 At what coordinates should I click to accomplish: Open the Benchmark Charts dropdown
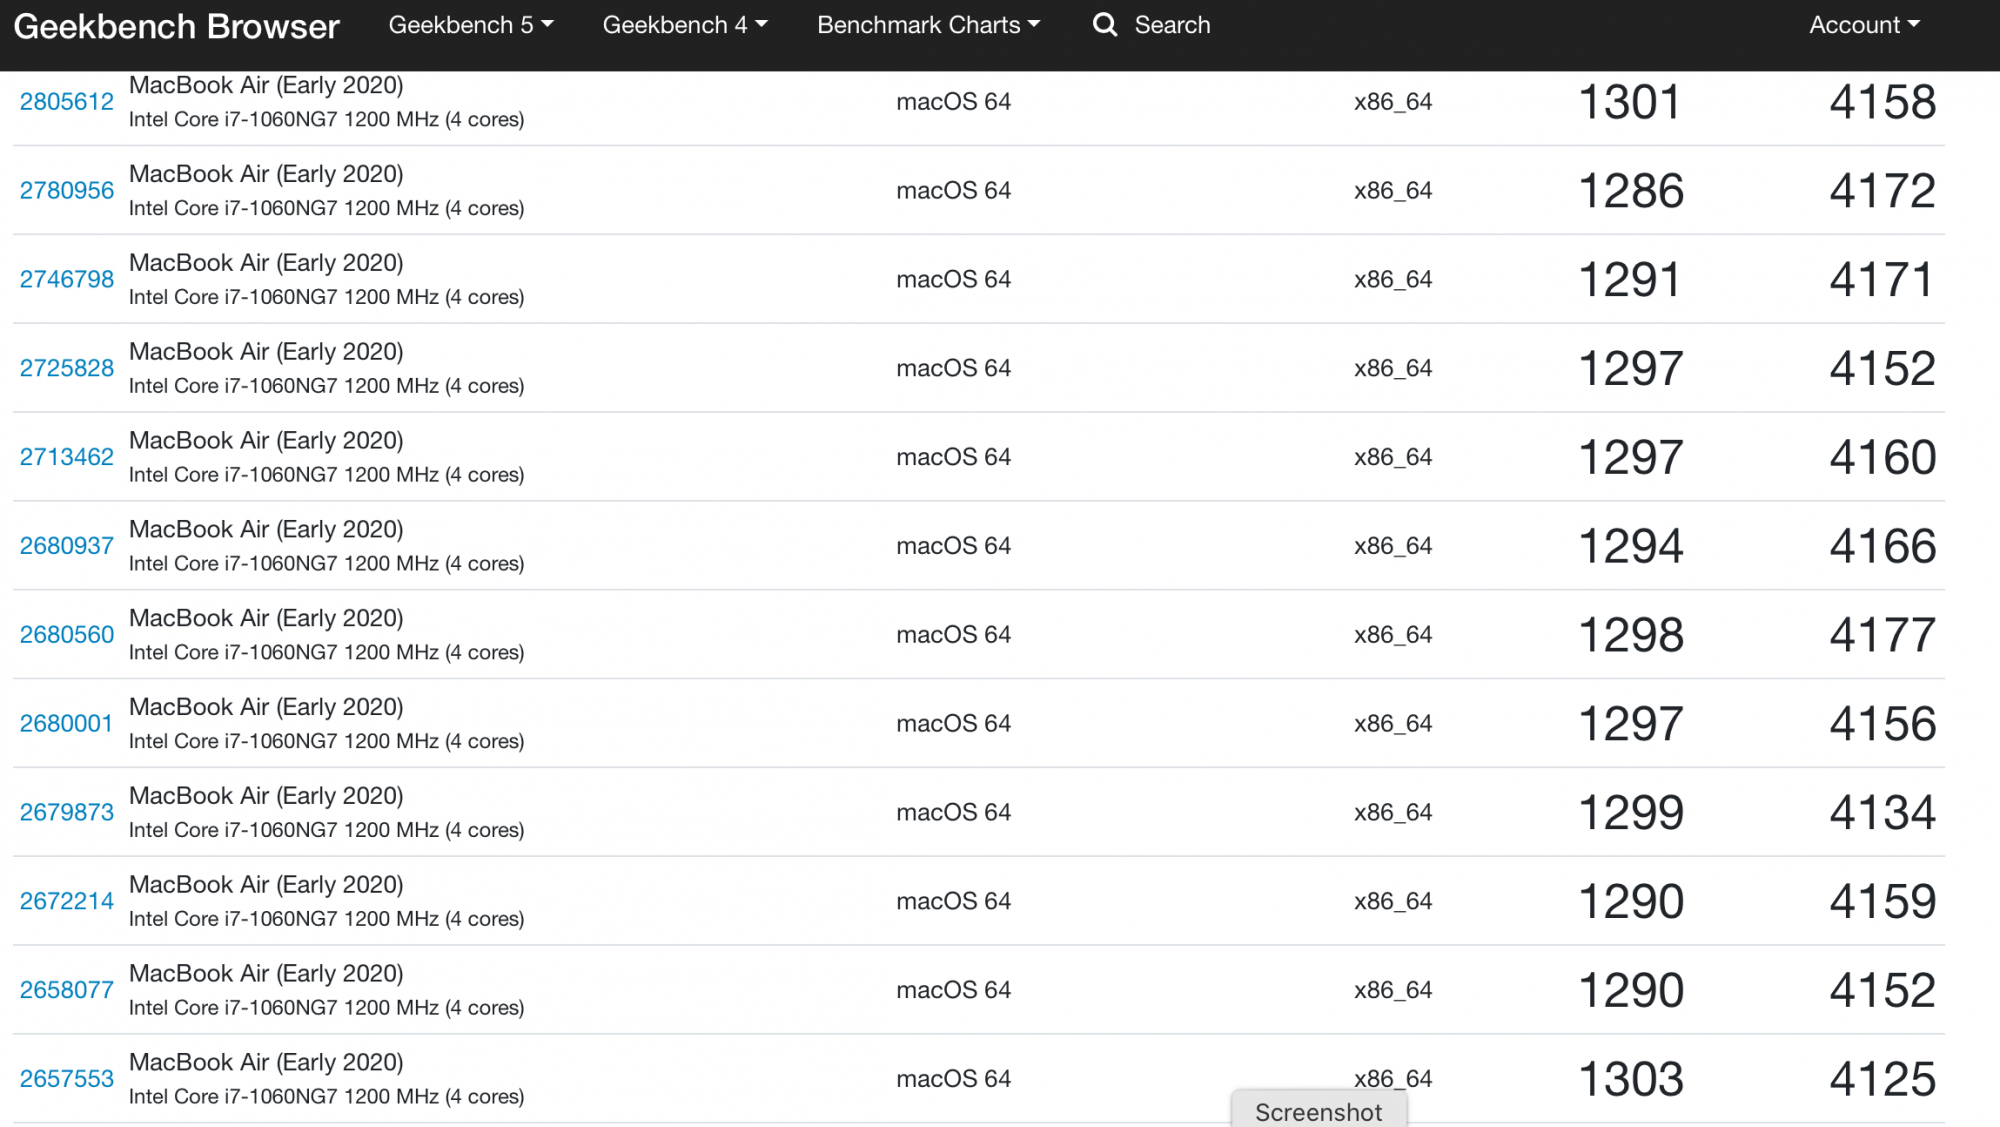tap(928, 25)
